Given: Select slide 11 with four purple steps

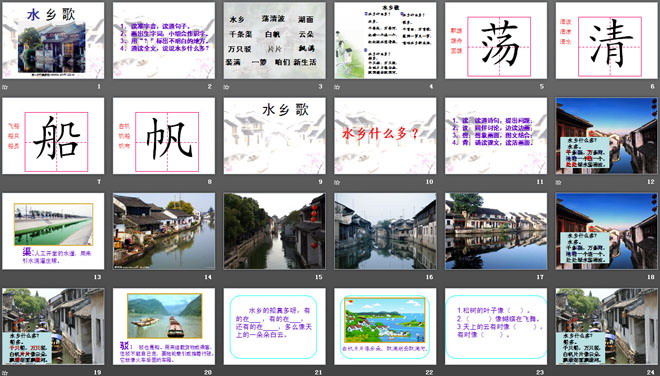Looking at the screenshot, I should pyautogui.click(x=496, y=136).
